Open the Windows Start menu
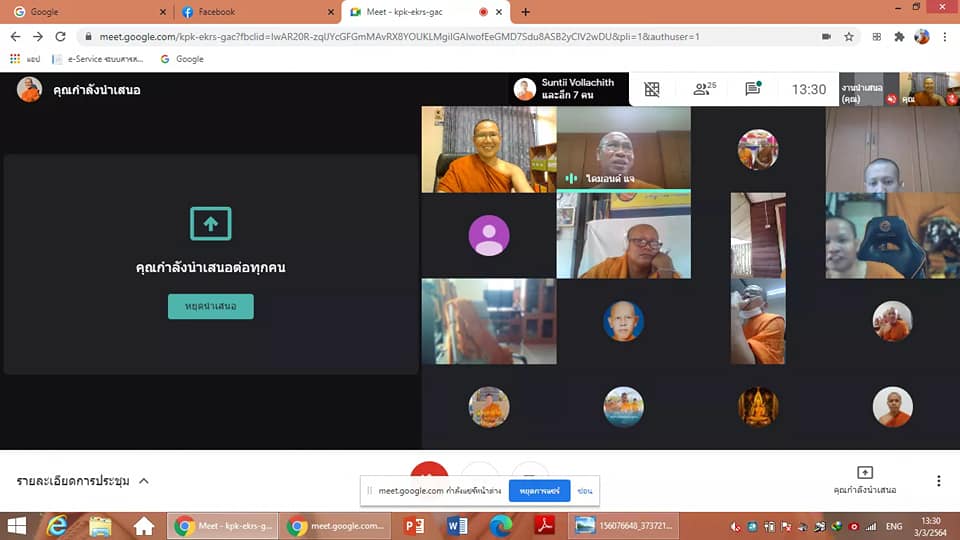 [x=17, y=526]
